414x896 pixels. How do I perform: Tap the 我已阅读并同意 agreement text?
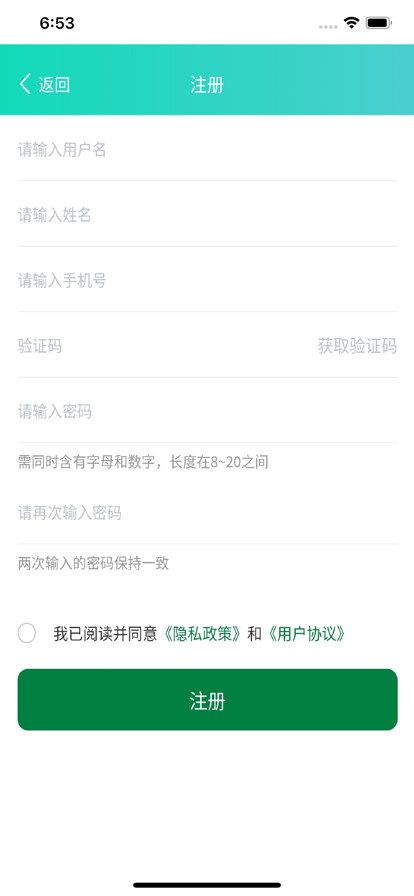coord(105,634)
